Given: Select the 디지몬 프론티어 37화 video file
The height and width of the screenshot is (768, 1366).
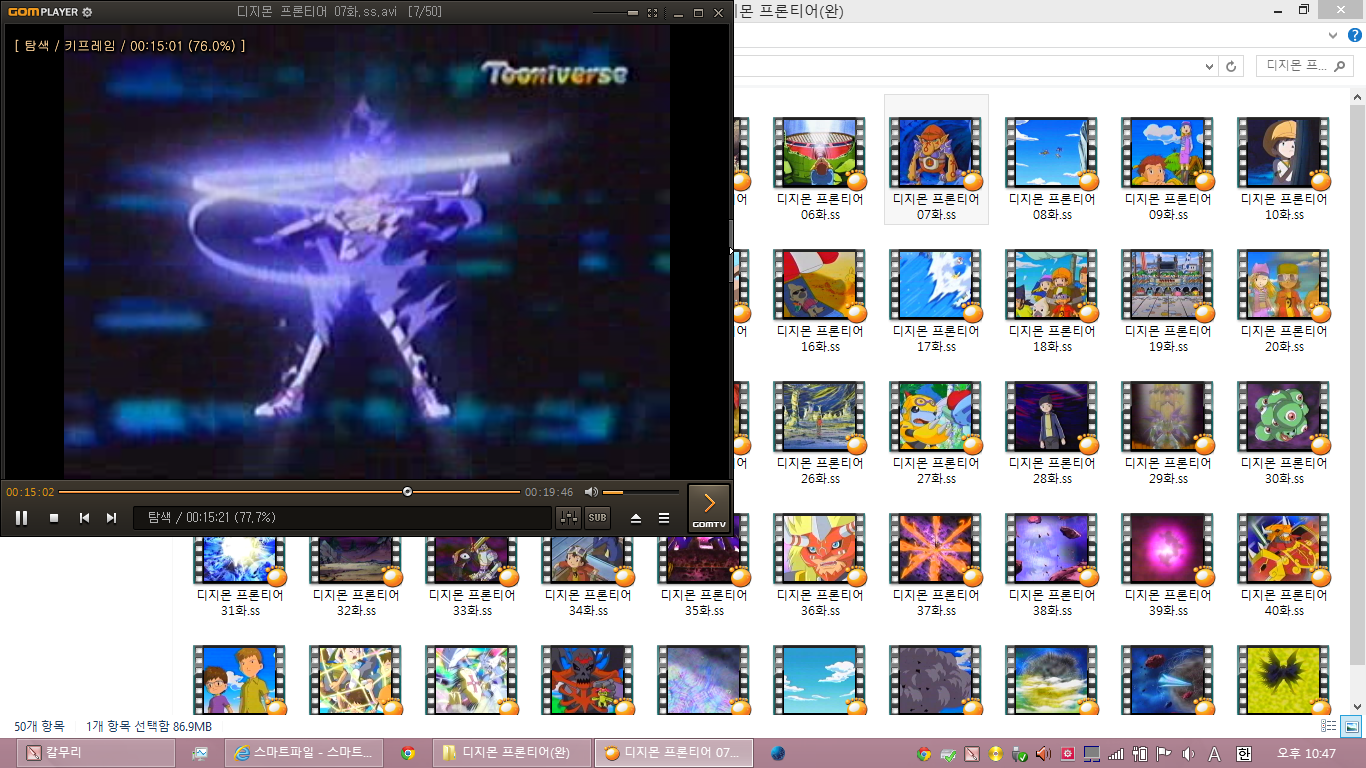Looking at the screenshot, I should click(x=936, y=566).
